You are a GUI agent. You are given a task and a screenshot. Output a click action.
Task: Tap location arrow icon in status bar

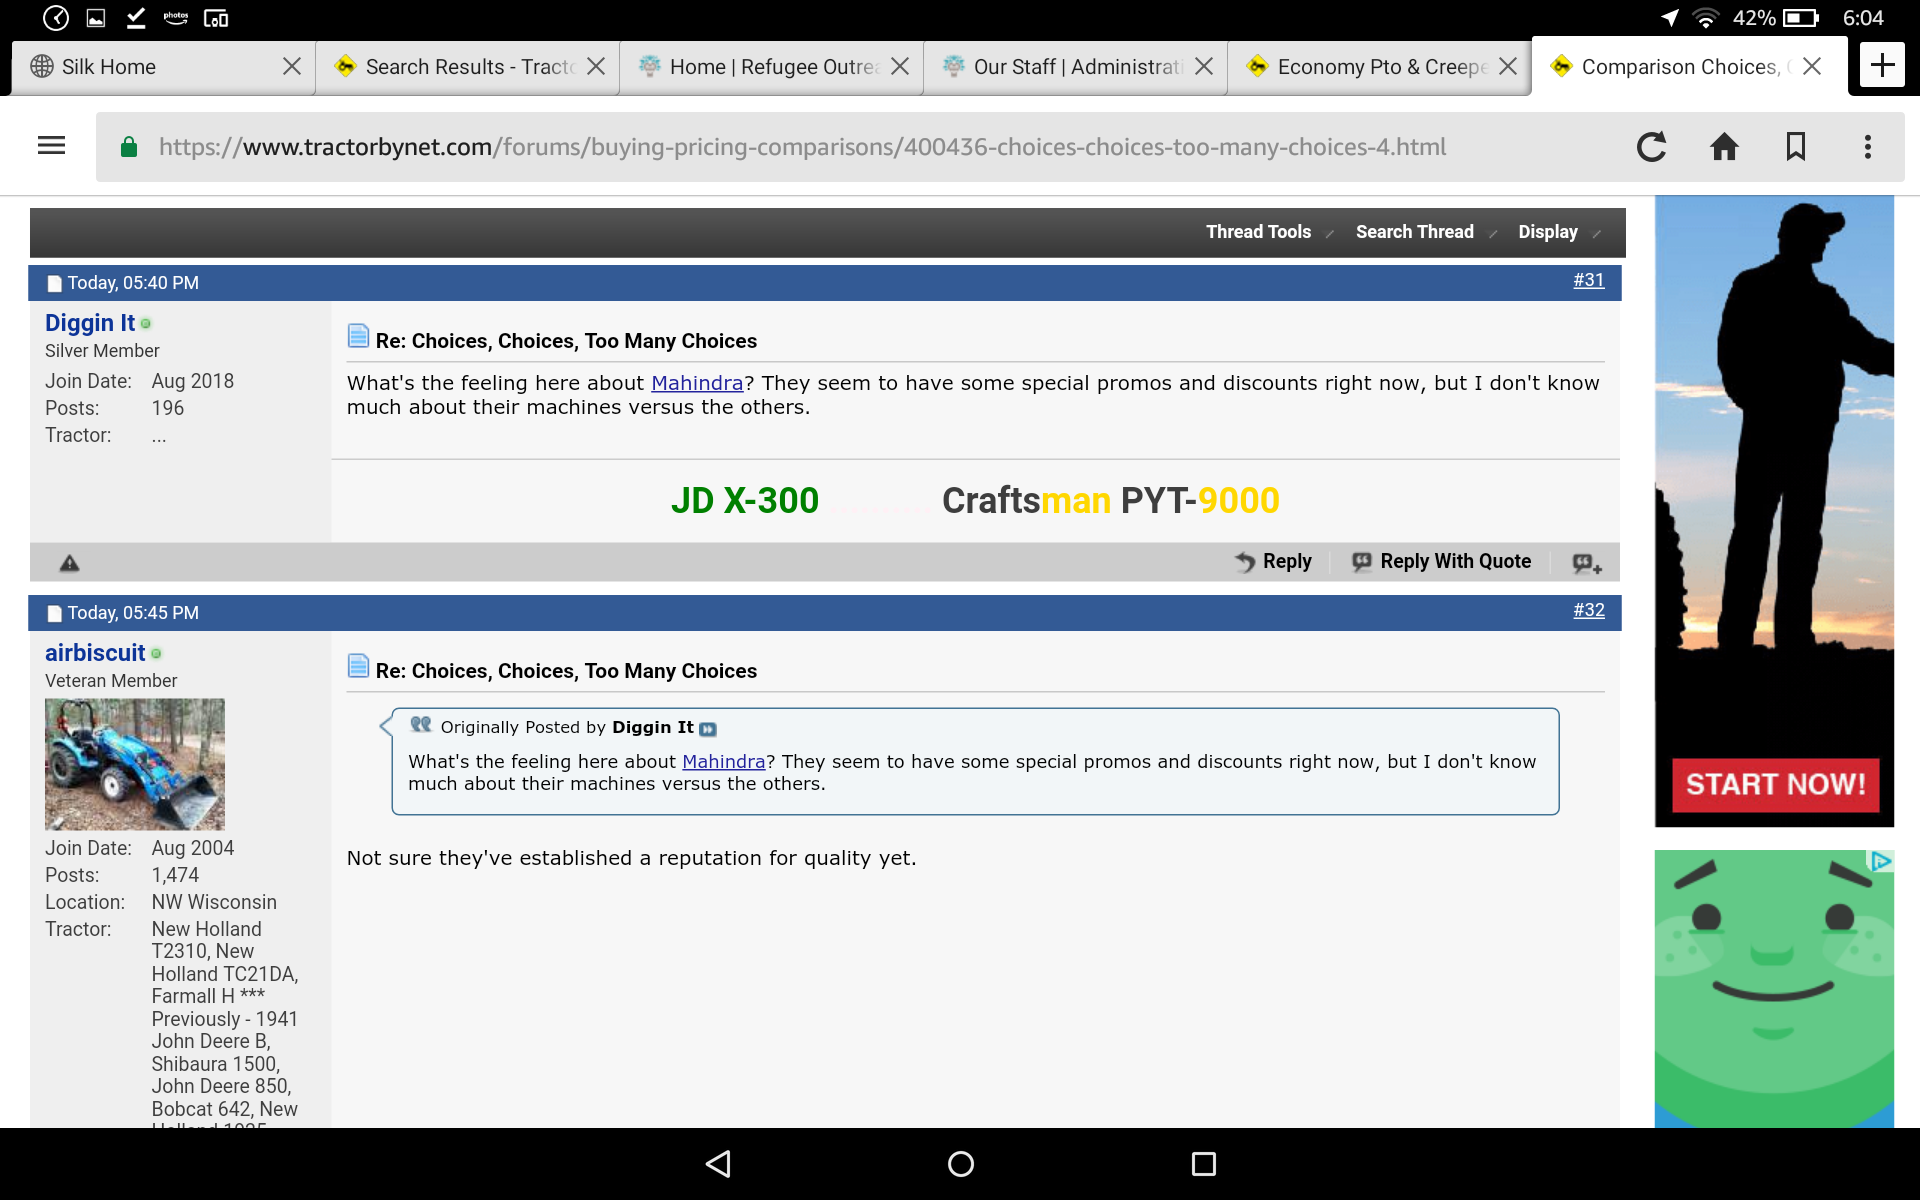click(1669, 18)
